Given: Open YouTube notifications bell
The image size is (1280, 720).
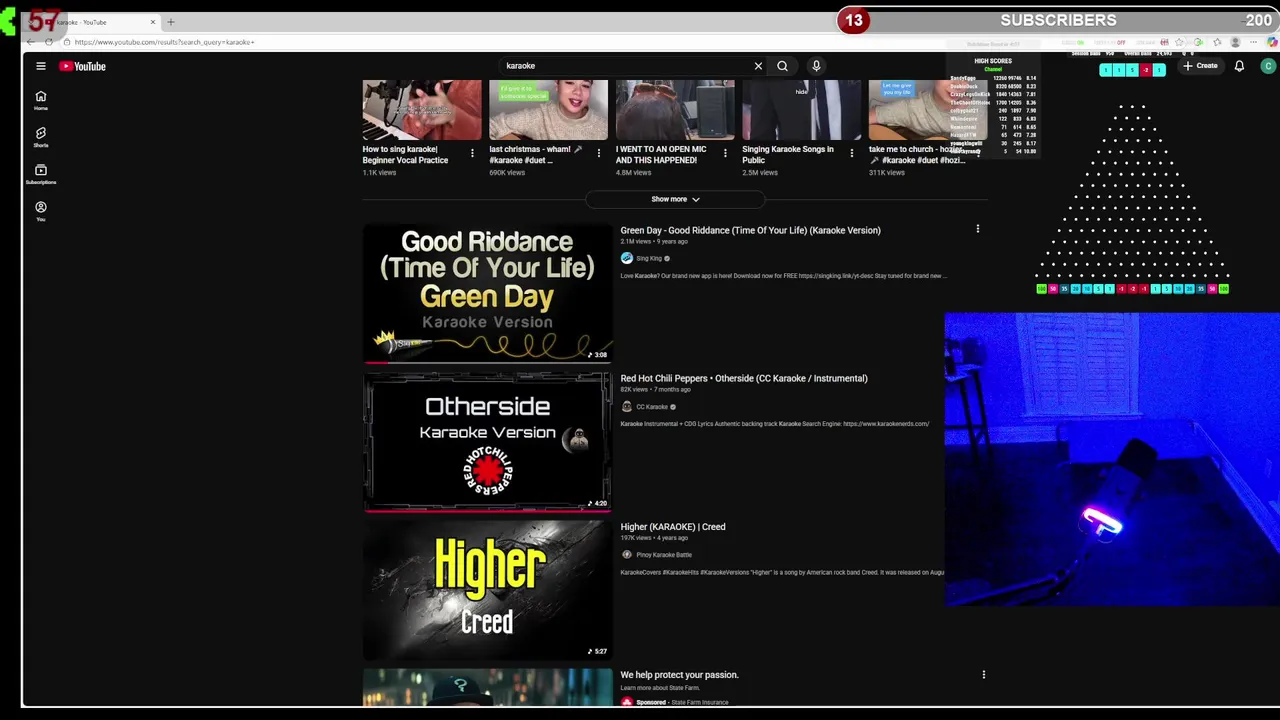Looking at the screenshot, I should [x=1239, y=66].
